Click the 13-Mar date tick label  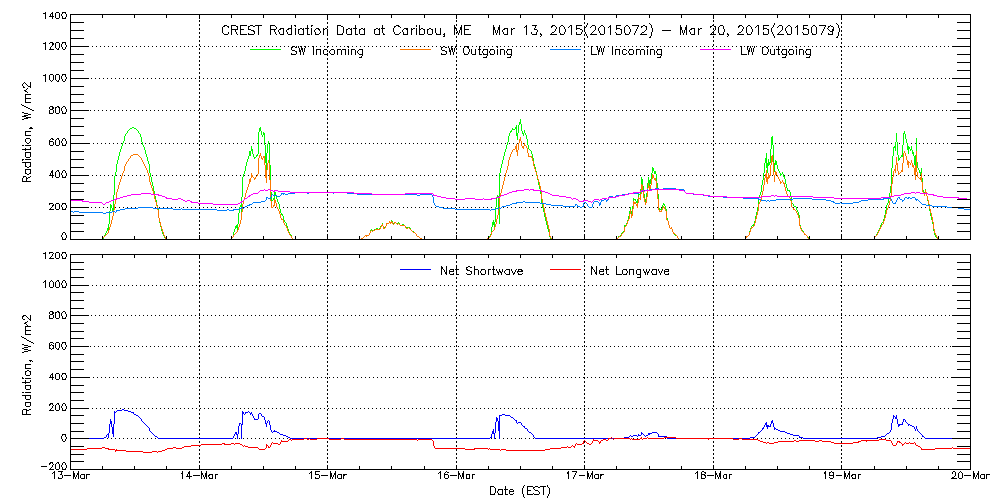tap(71, 476)
